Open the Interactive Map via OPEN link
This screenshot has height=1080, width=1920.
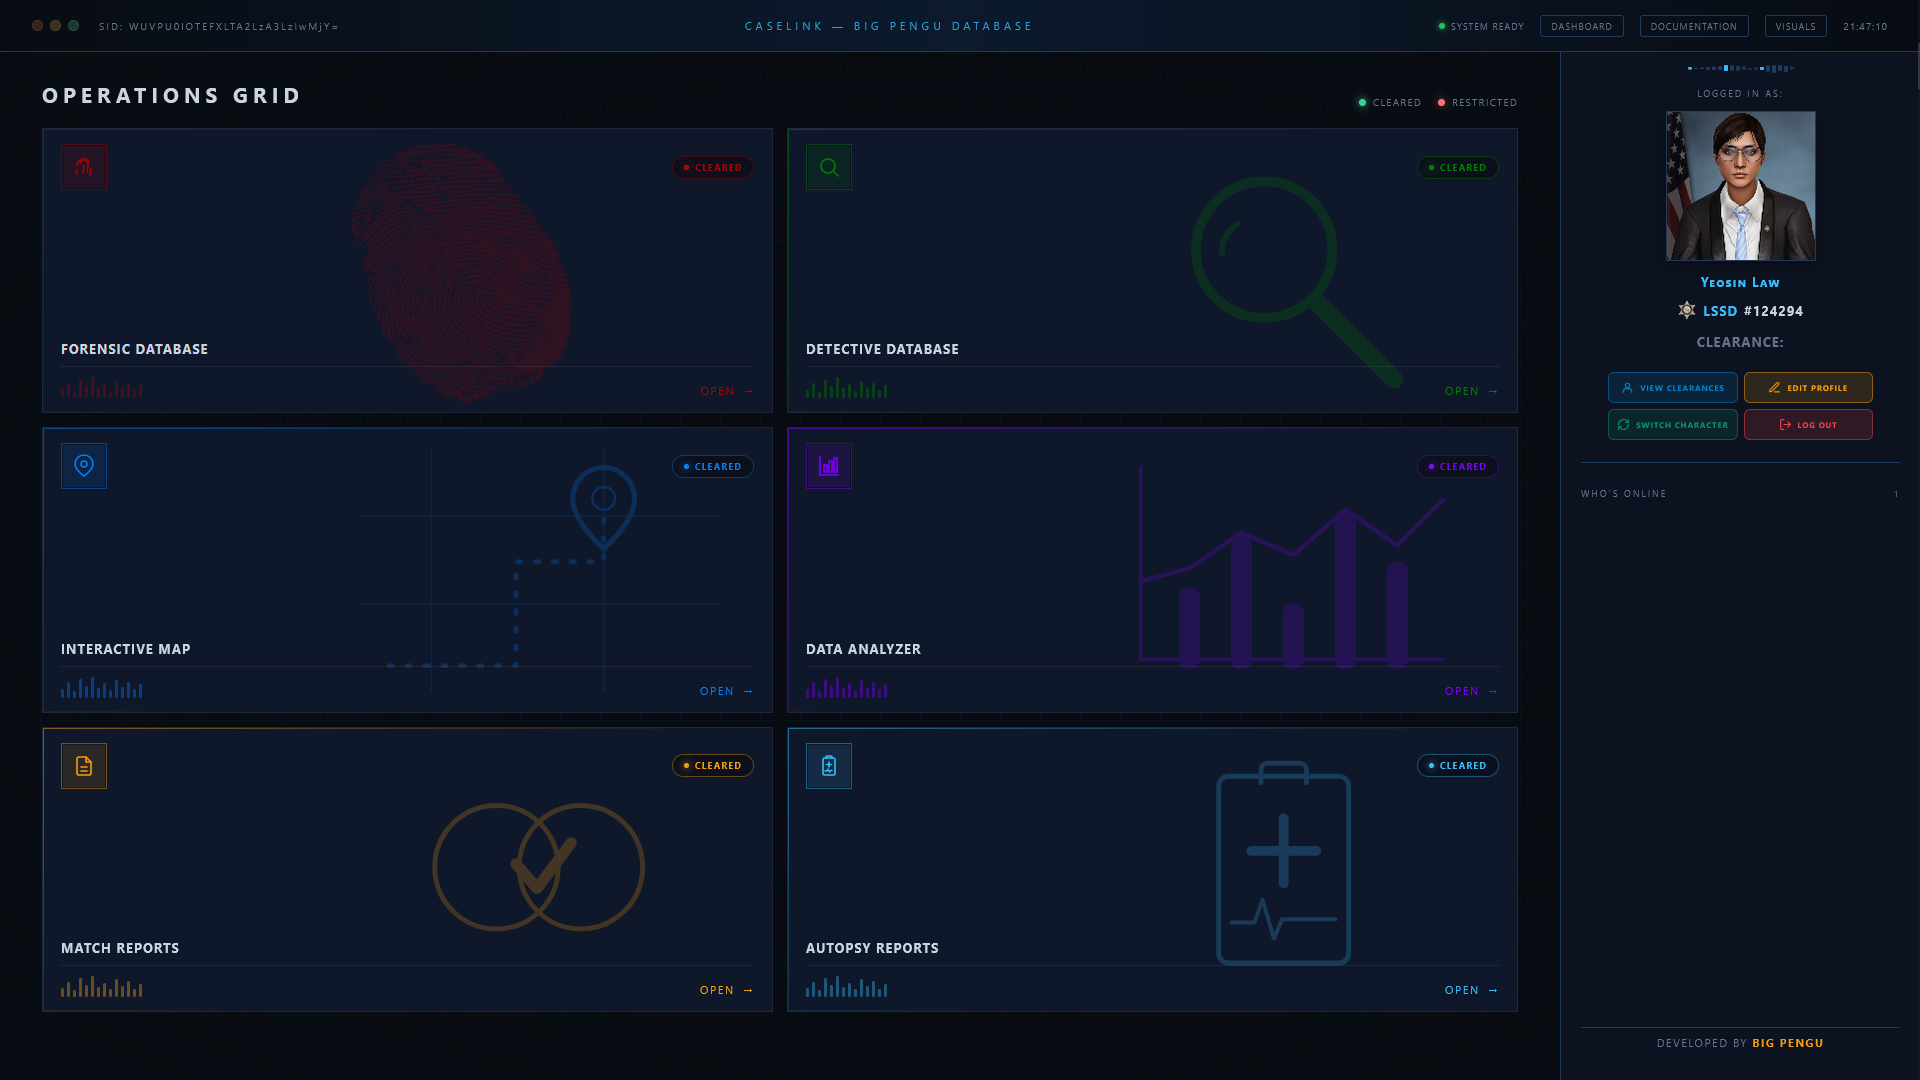[x=727, y=691]
